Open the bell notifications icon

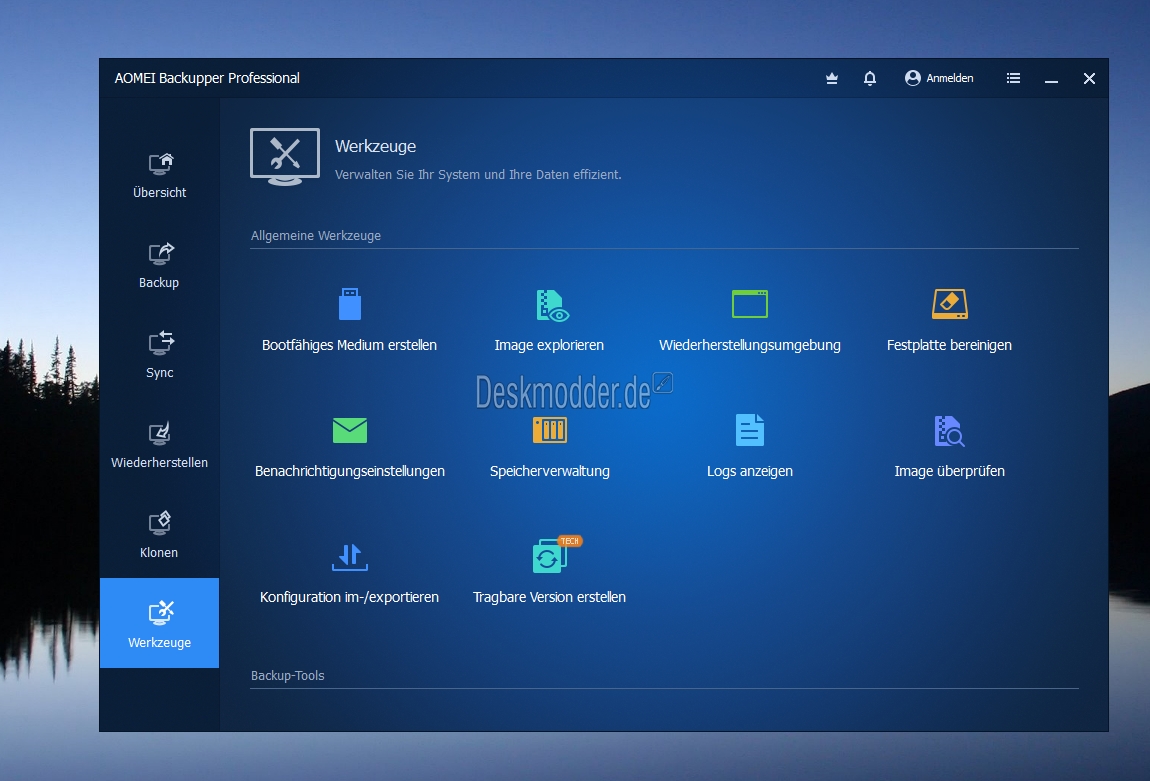click(870, 78)
